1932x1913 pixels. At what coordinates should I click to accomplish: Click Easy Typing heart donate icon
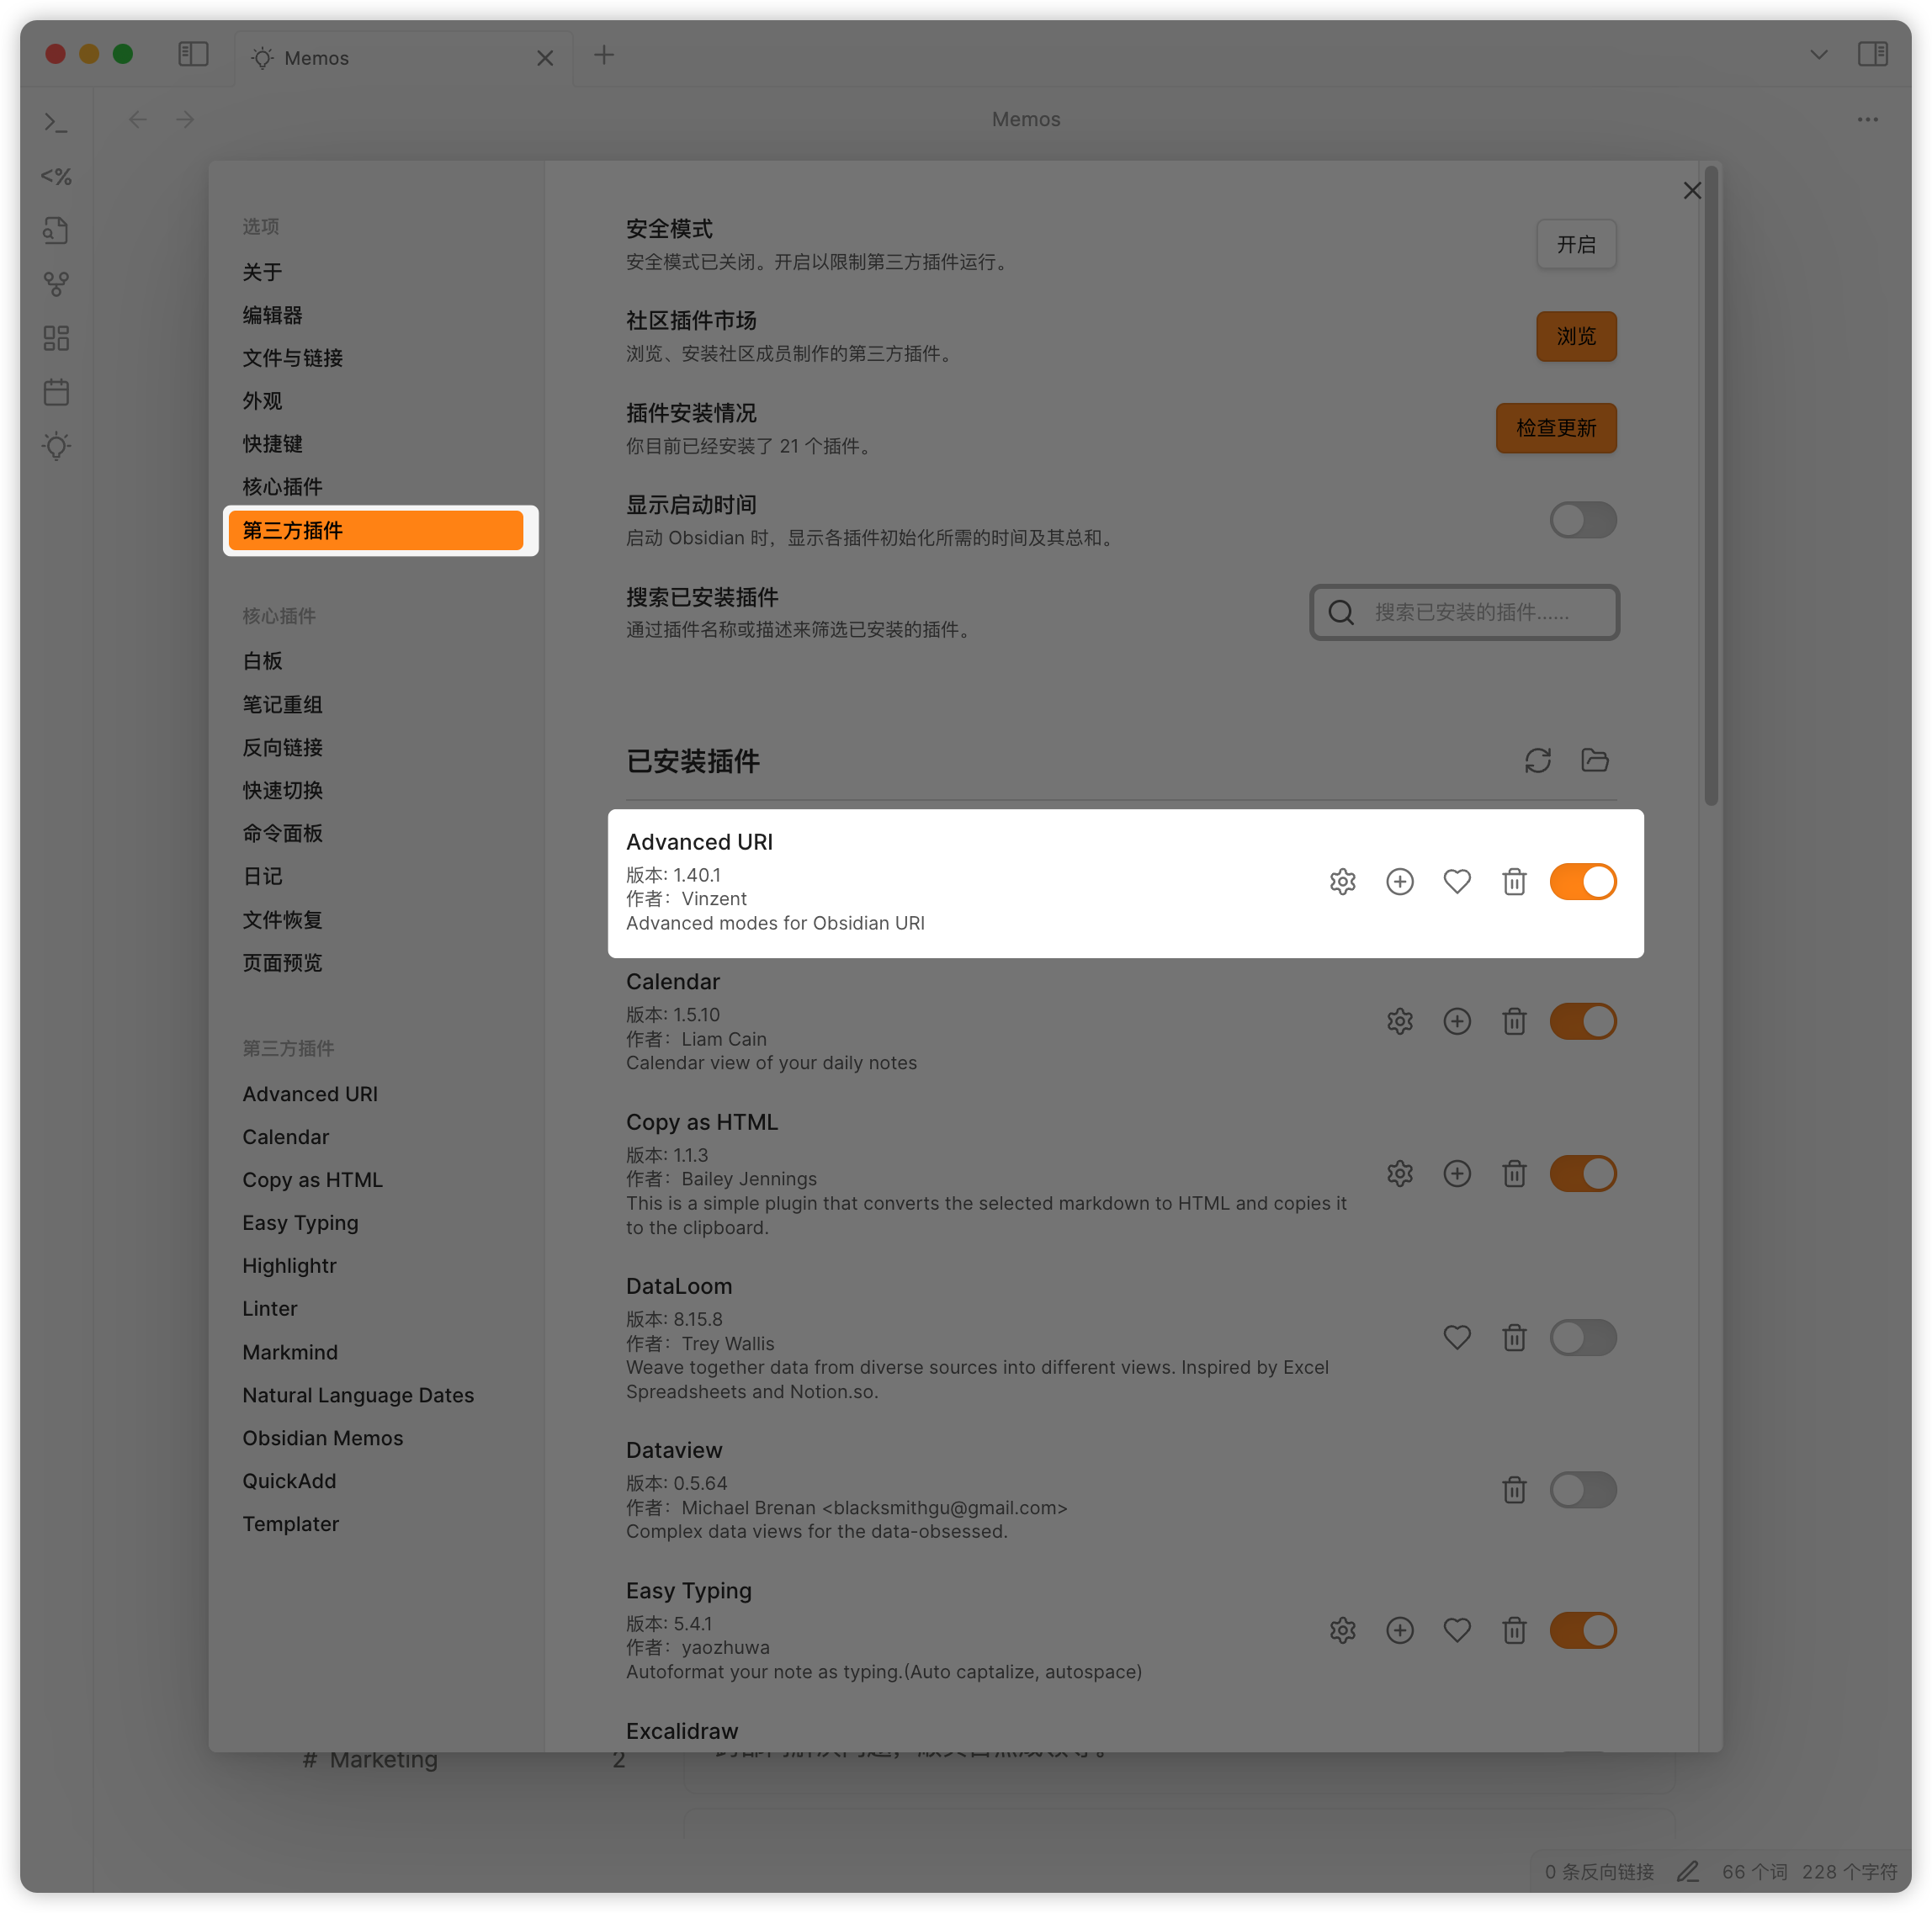[1457, 1630]
